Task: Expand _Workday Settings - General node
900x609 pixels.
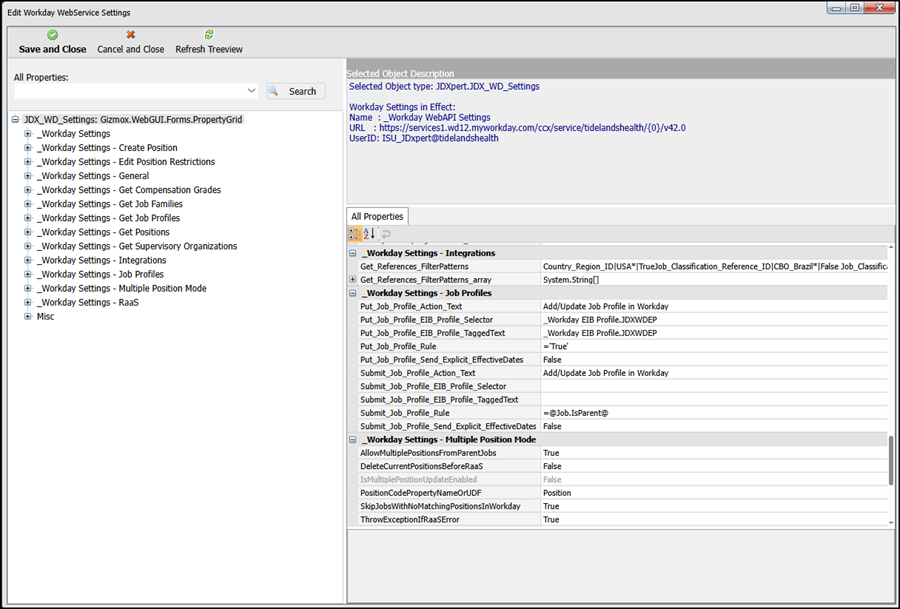Action: click(28, 176)
